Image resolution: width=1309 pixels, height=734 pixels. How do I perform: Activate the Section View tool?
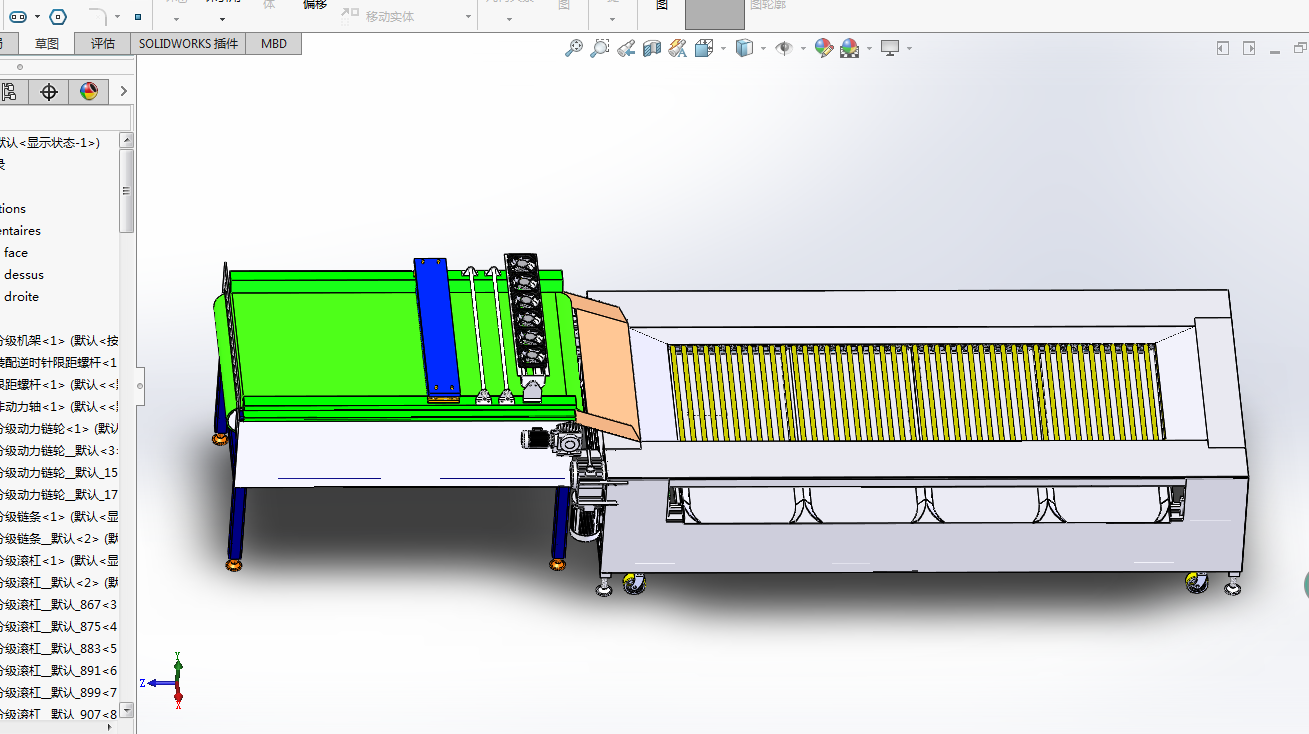click(x=652, y=48)
